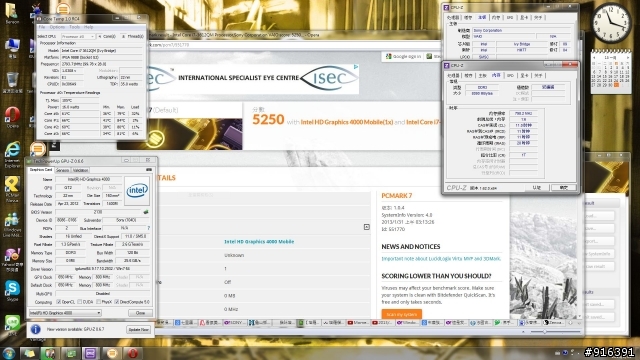Viewport: 640px width, 360px height.
Task: Click the Google sign in bookmark icon
Action: (x=389, y=56)
